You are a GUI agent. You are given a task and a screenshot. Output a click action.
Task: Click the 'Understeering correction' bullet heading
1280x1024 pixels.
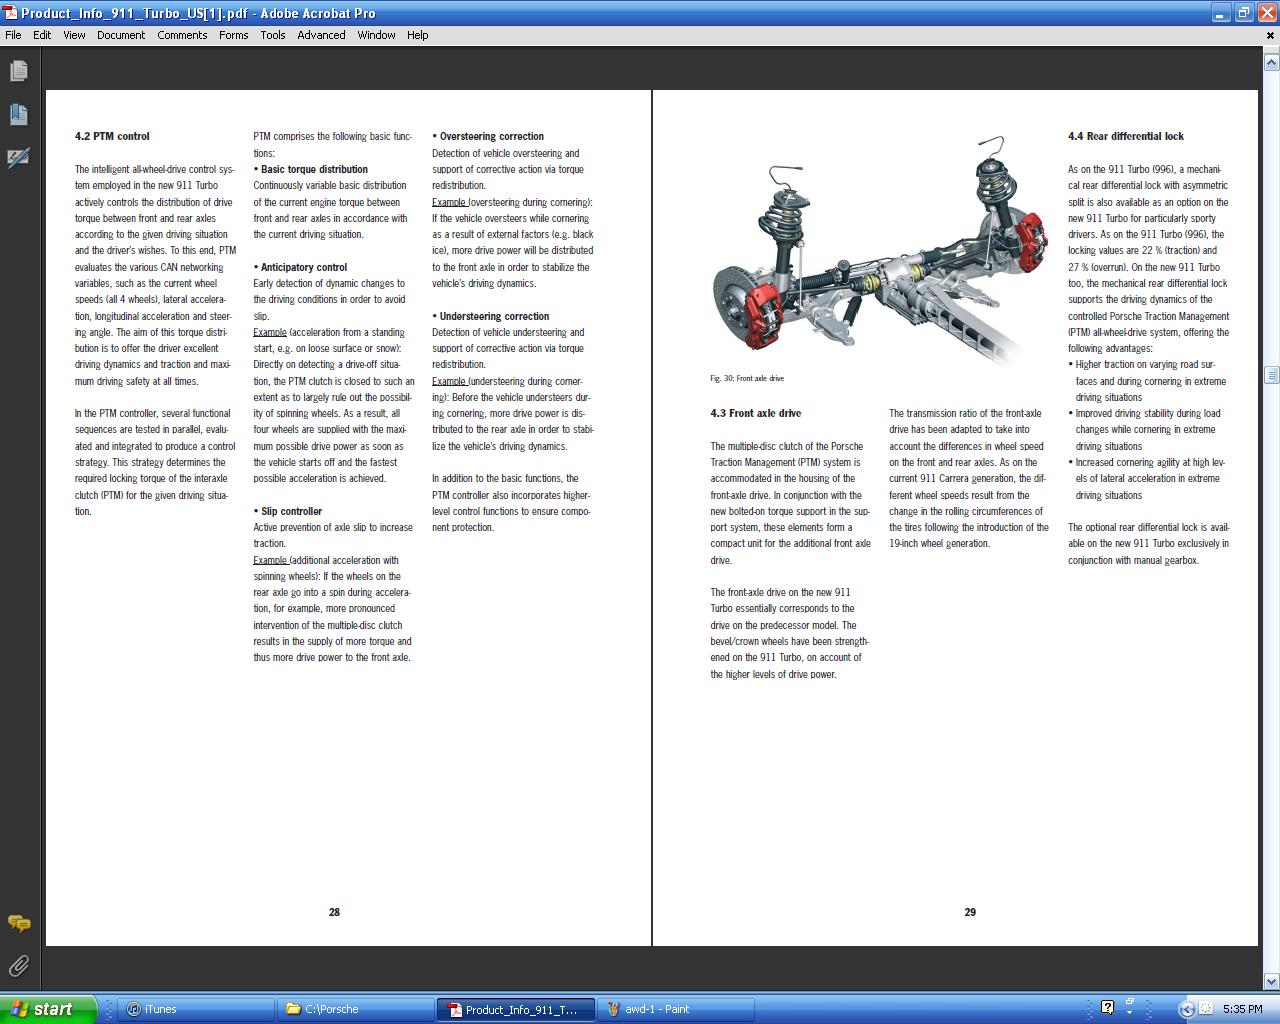coord(495,316)
